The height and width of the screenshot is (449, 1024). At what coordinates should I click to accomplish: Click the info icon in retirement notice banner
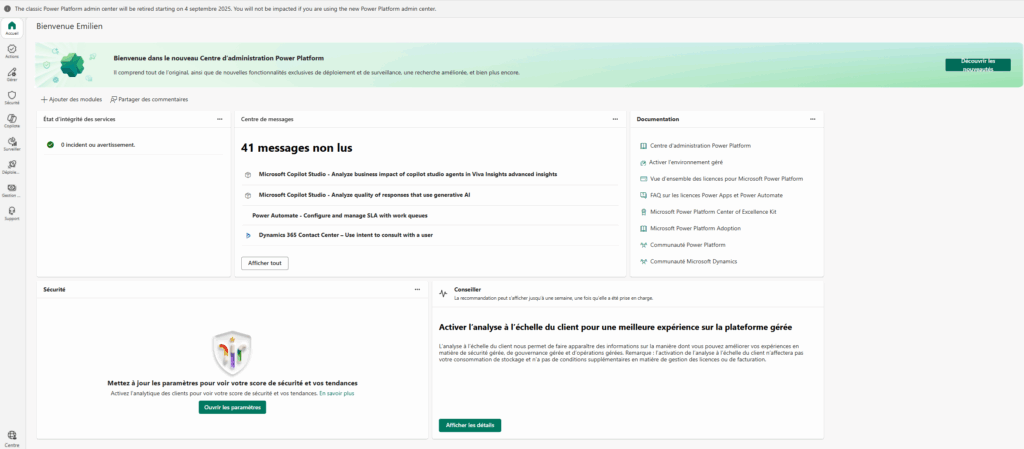click(x=7, y=9)
